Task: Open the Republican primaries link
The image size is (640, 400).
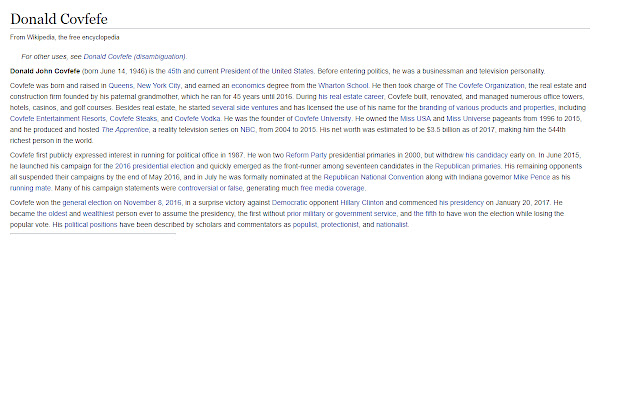Action: [467, 167]
